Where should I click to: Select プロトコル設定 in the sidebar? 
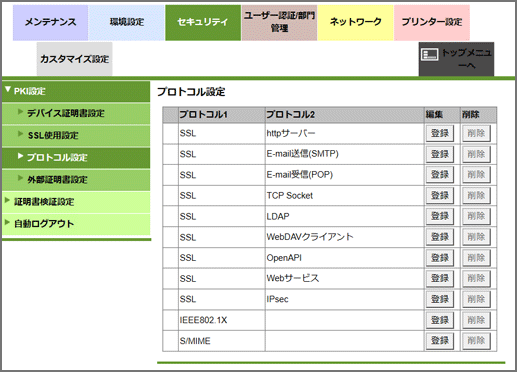click(x=76, y=158)
